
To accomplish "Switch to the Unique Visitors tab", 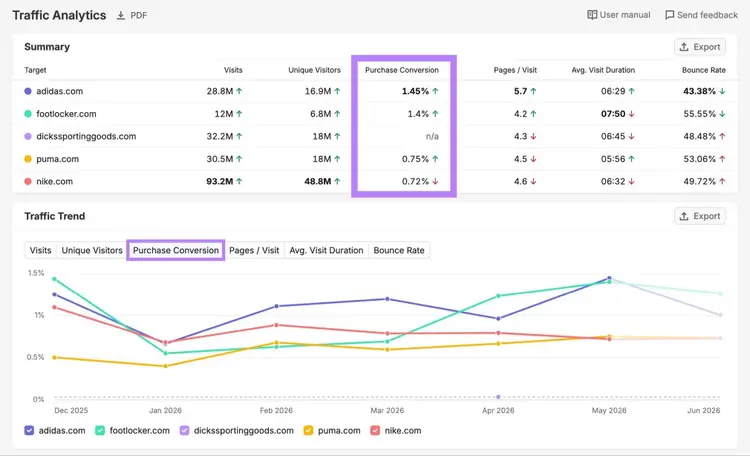I will coord(92,250).
